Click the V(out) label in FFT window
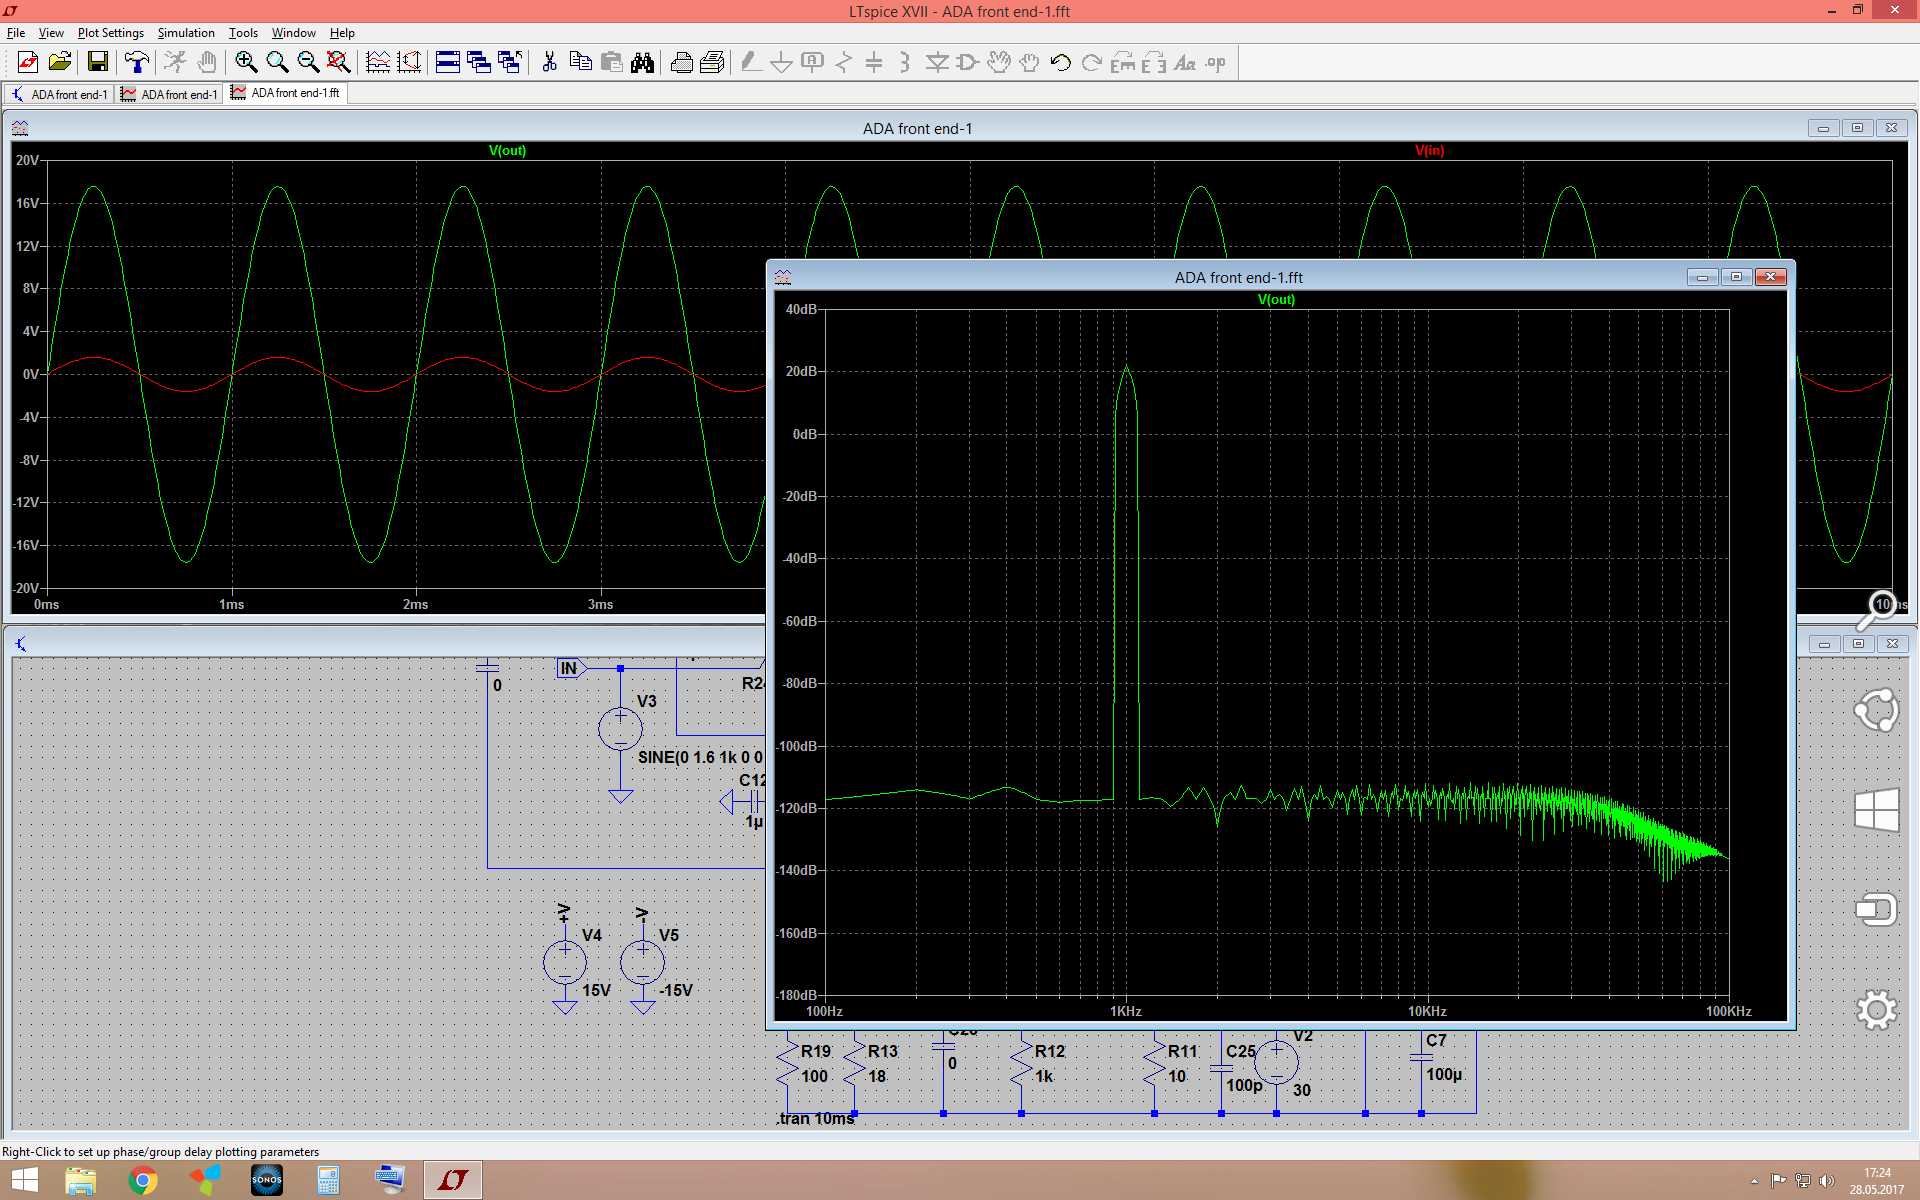Image resolution: width=1920 pixels, height=1200 pixels. pyautogui.click(x=1276, y=300)
